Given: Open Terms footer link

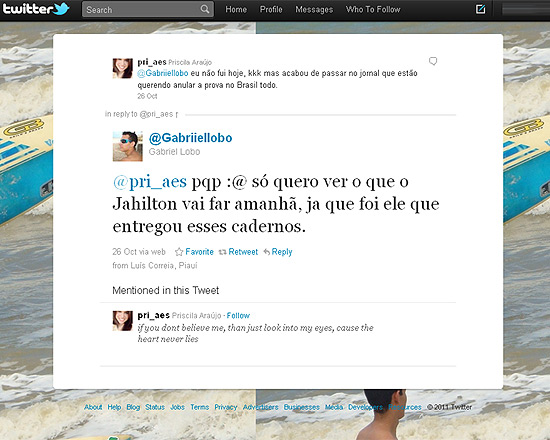Looking at the screenshot, I should coord(200,407).
